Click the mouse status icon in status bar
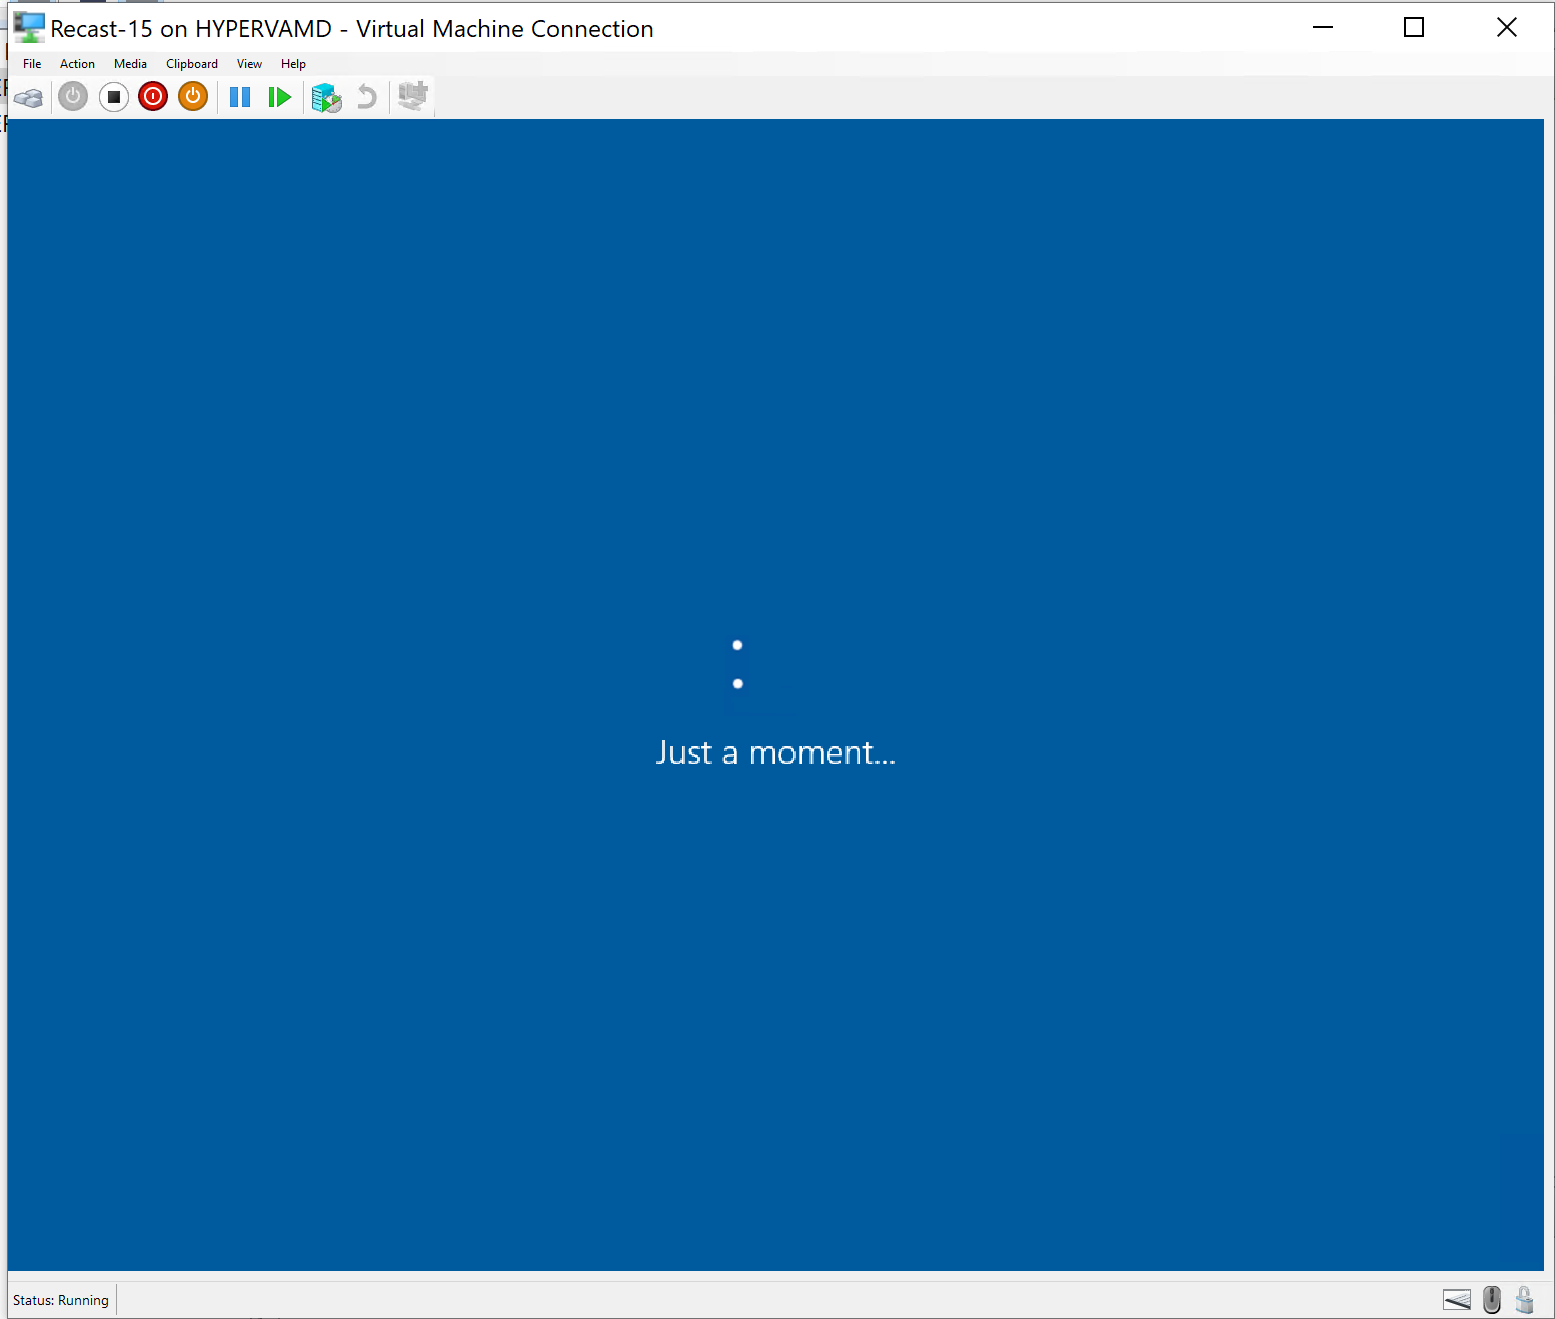This screenshot has width=1555, height=1319. 1492,1300
